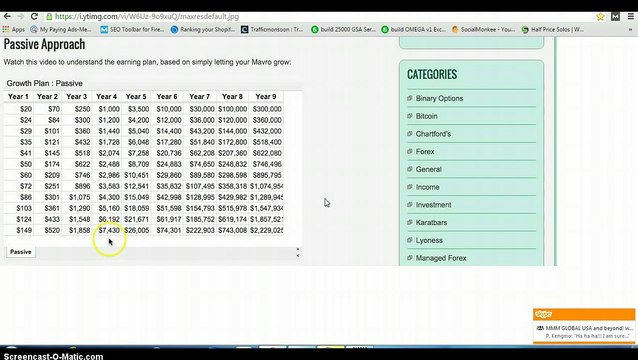Select the $26,005 cell in Year 5

click(137, 230)
